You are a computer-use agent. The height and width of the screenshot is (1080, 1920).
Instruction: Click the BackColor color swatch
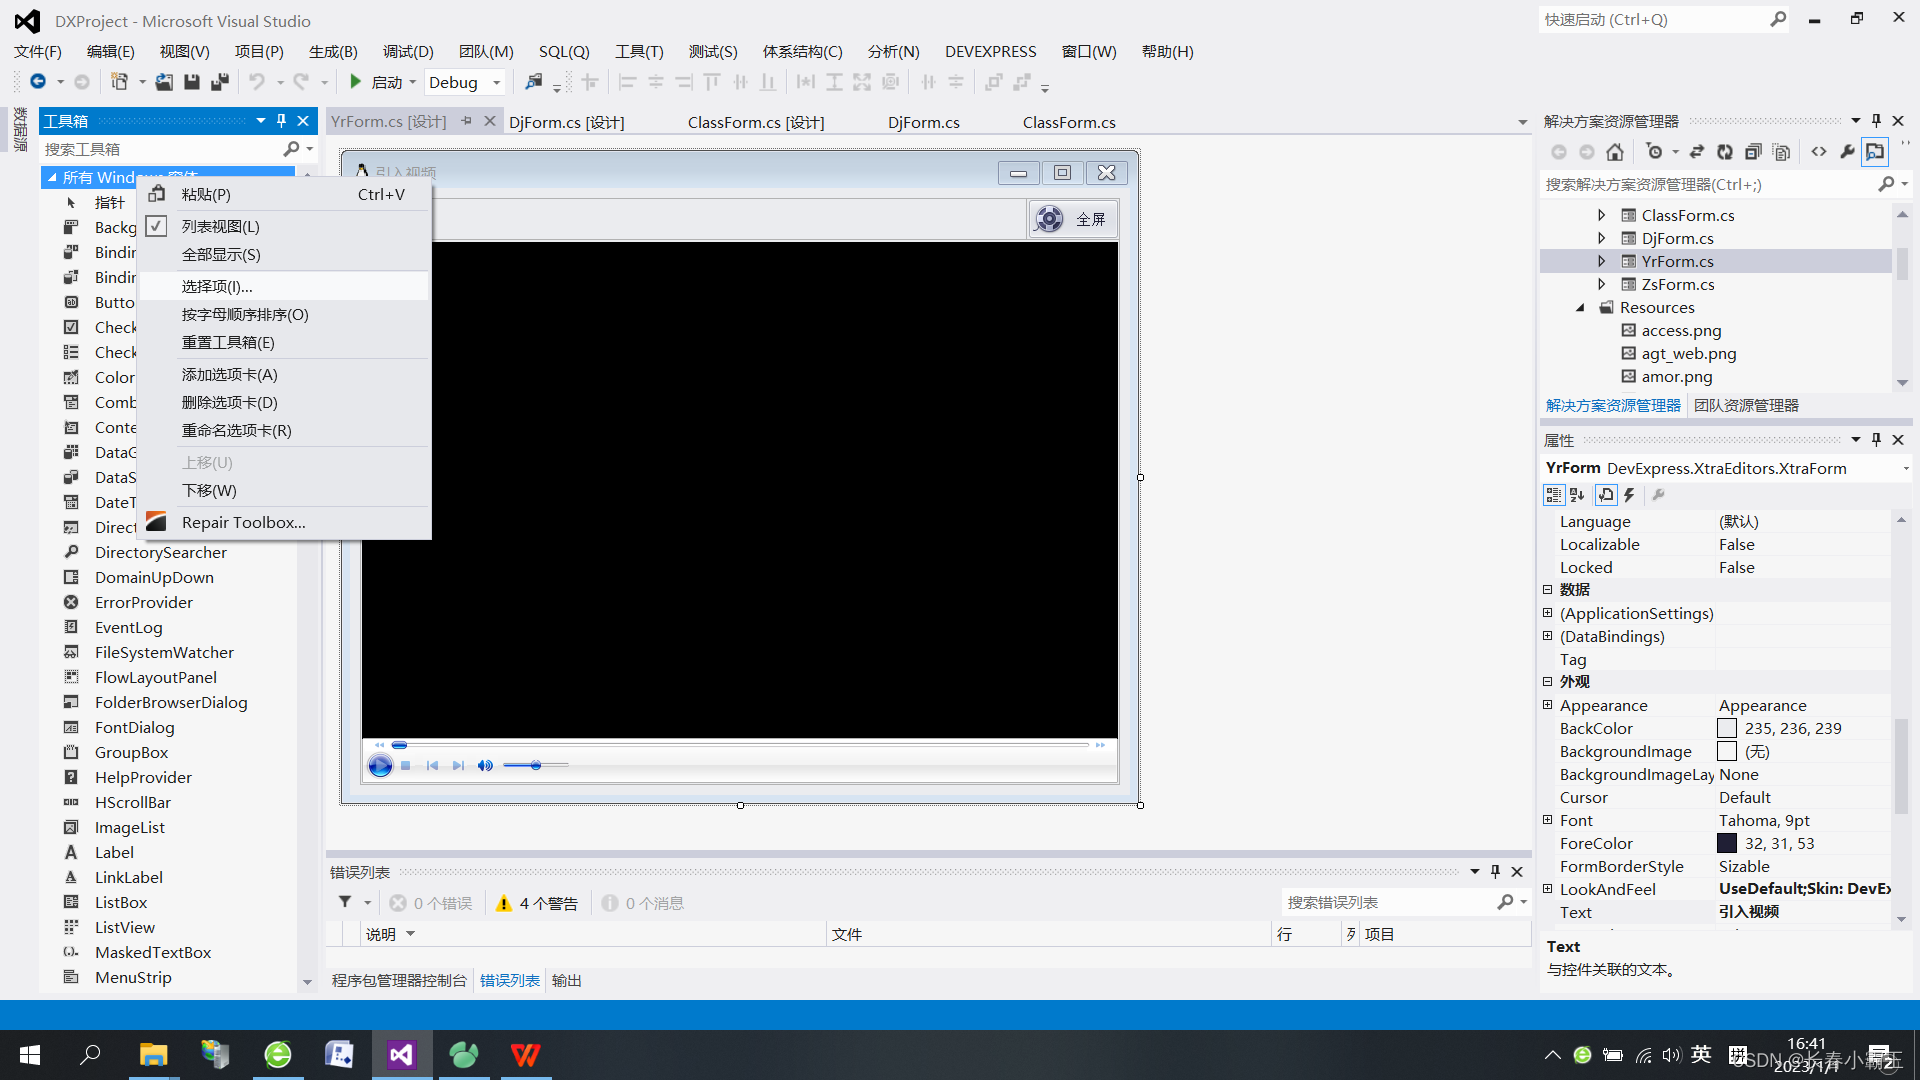[1726, 728]
